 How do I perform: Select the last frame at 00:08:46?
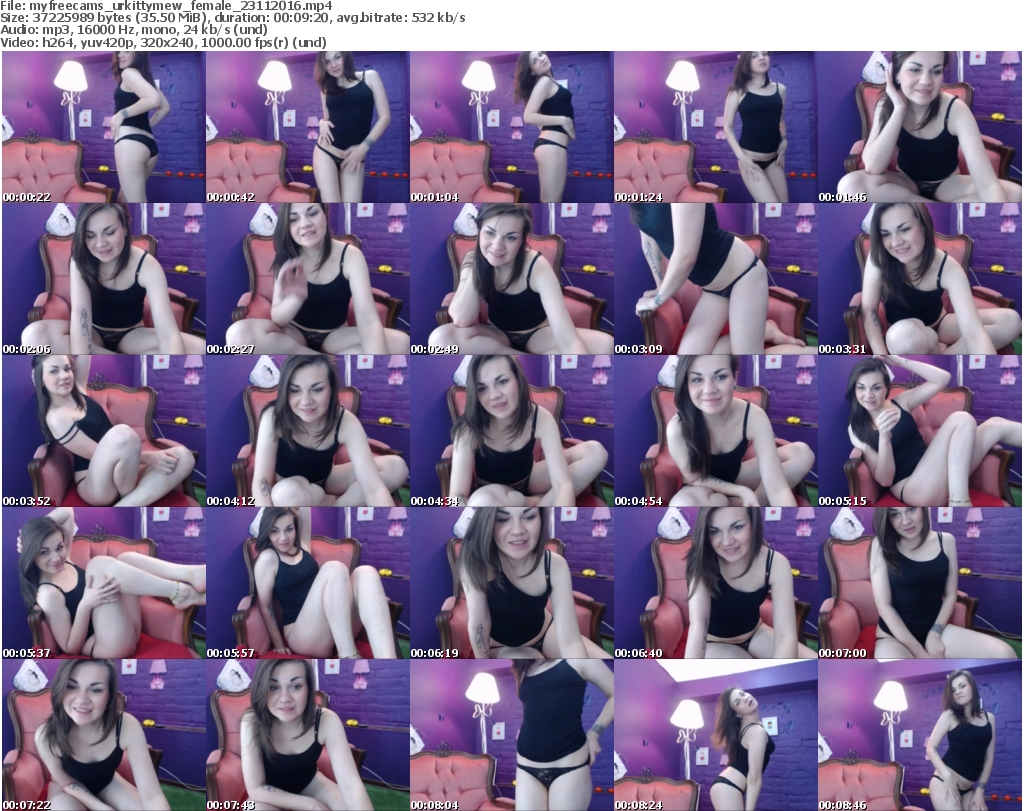click(x=920, y=735)
